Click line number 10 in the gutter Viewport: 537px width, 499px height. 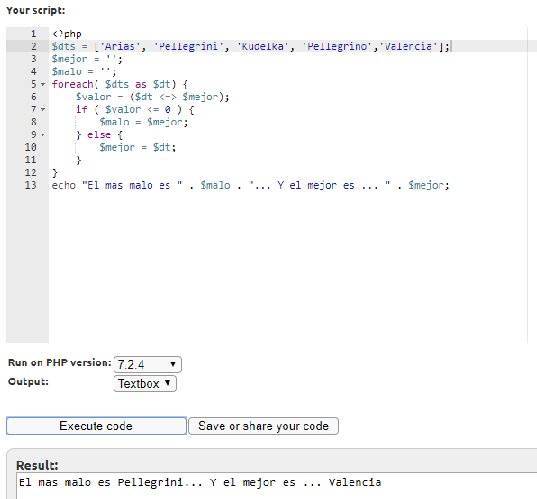coord(30,147)
